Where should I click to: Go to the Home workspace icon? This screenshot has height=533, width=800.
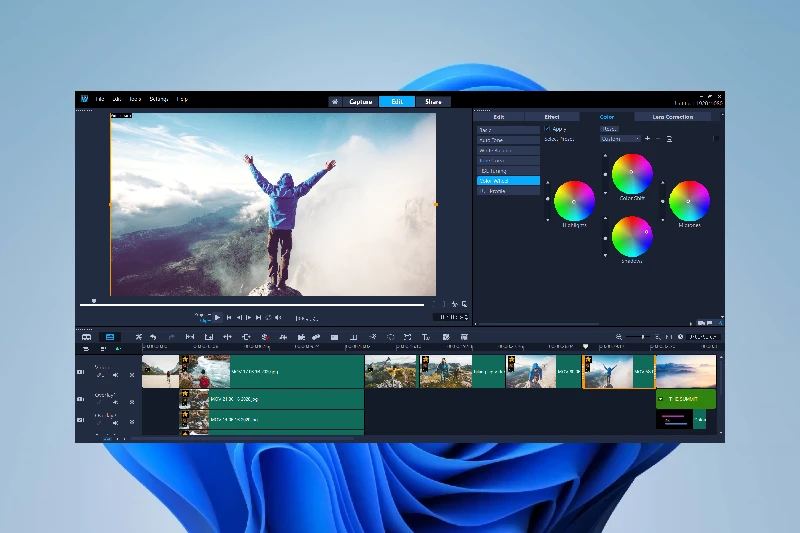[x=335, y=101]
